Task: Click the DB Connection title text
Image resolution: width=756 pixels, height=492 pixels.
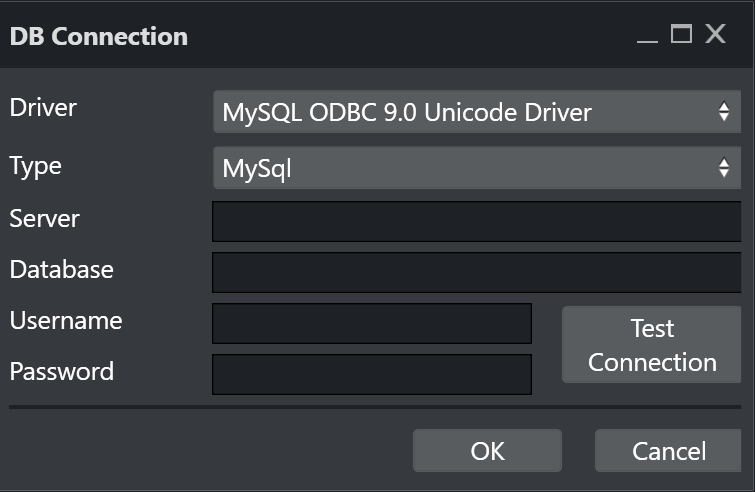Action: tap(99, 37)
